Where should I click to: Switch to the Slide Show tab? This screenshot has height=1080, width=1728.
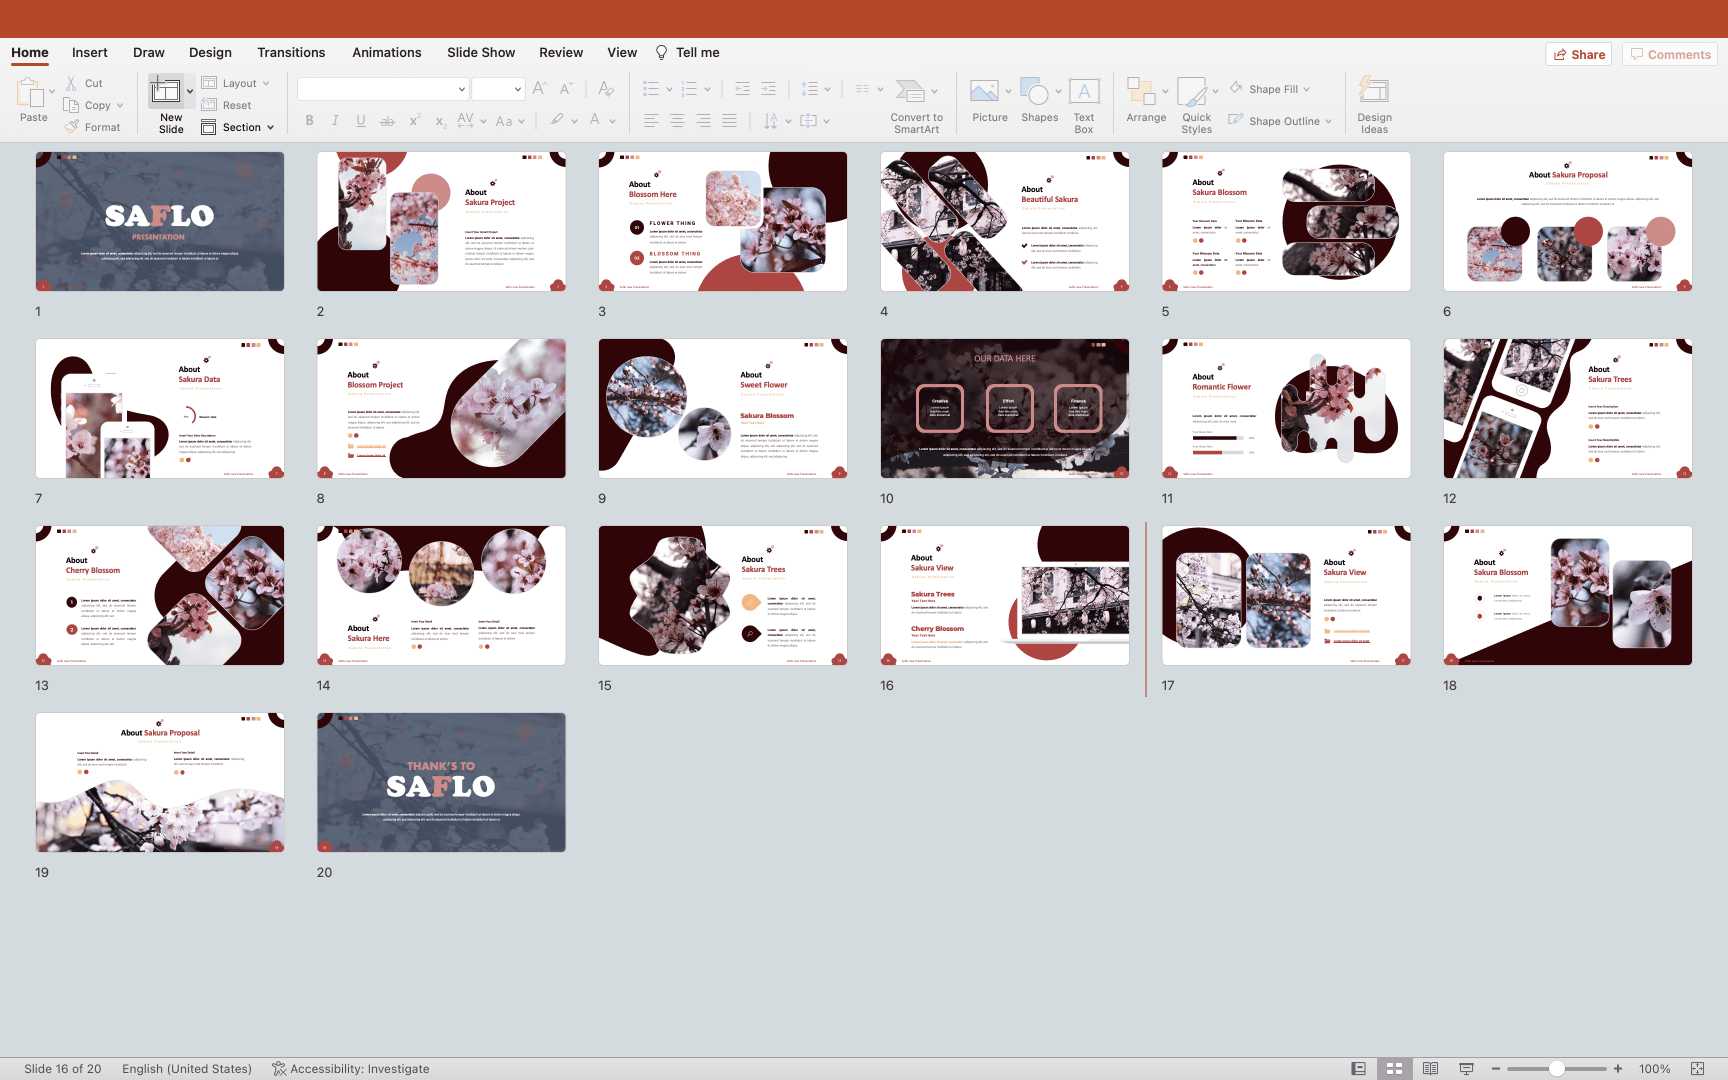(481, 52)
